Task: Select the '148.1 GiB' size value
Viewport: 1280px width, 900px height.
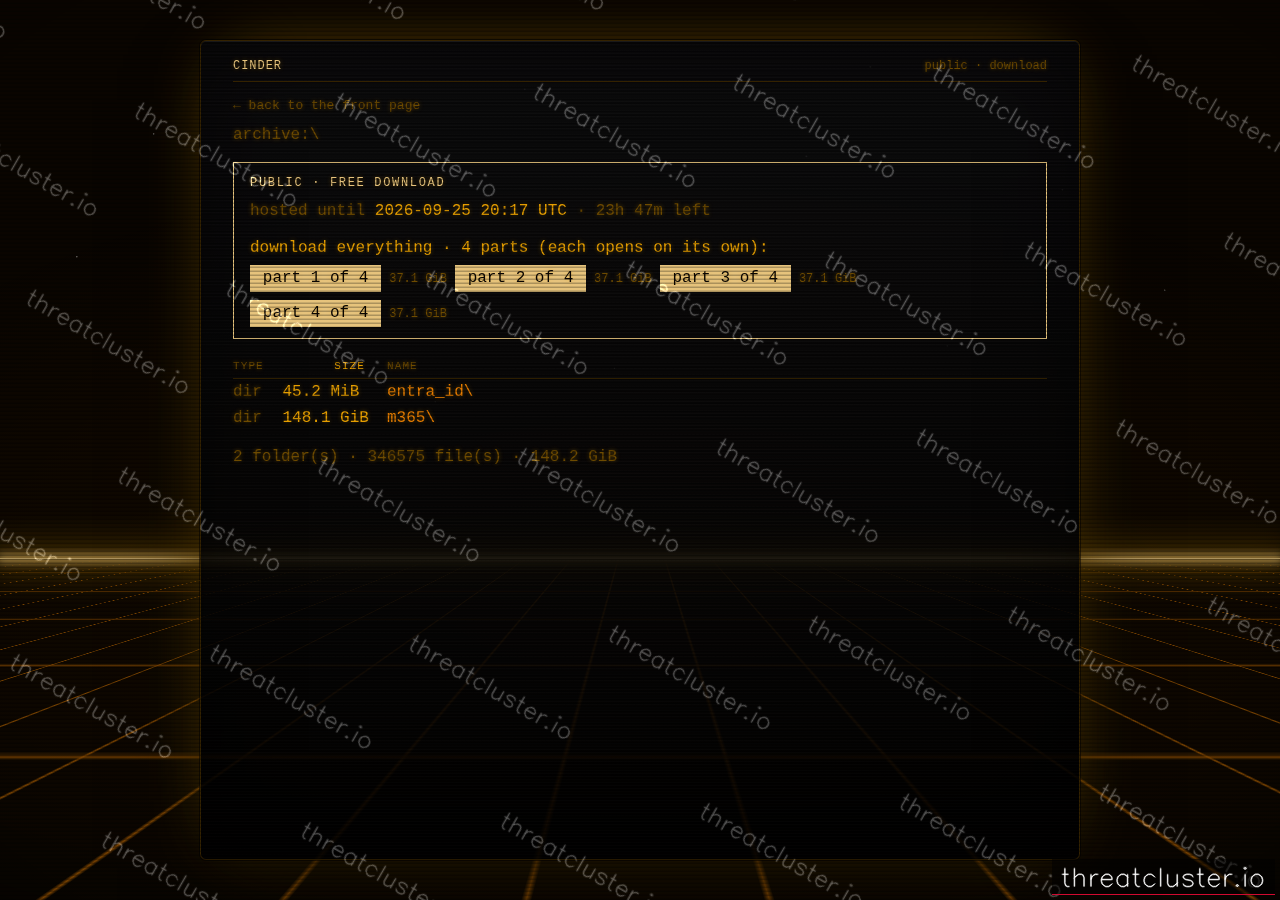Action: tap(325, 417)
